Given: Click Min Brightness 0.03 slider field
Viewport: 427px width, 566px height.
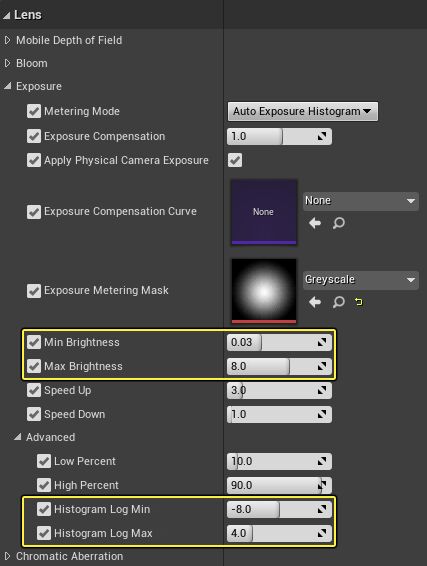Looking at the screenshot, I should point(279,342).
